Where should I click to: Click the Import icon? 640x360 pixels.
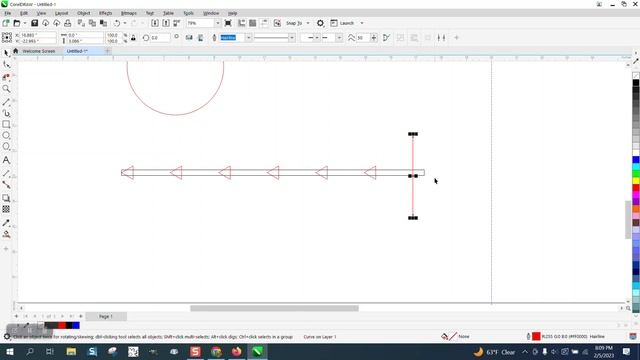pyautogui.click(x=155, y=23)
